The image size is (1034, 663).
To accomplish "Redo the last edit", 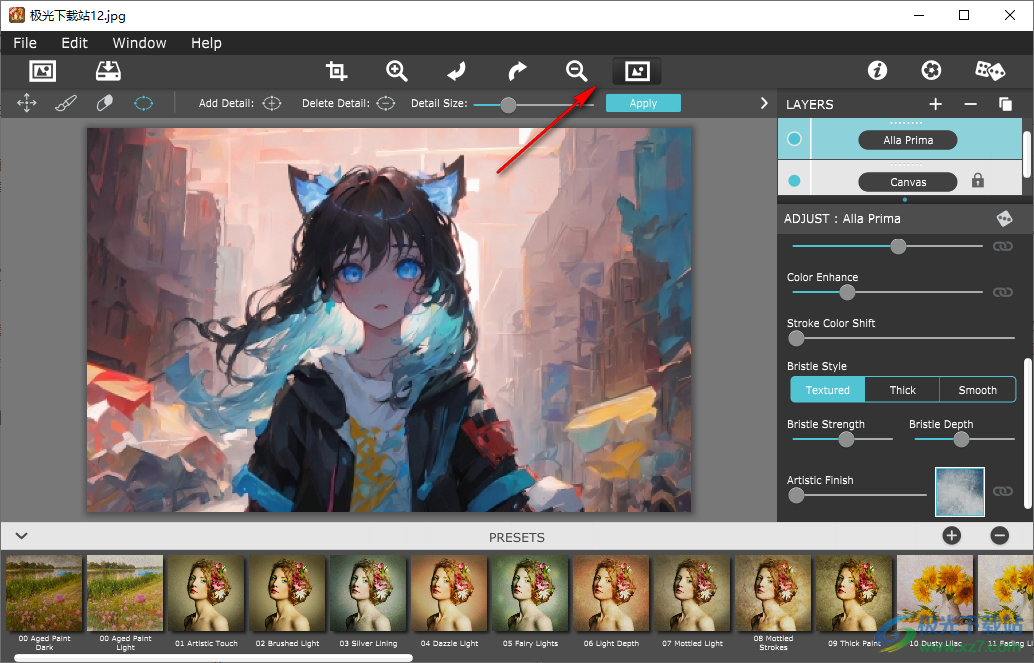I will pos(516,71).
